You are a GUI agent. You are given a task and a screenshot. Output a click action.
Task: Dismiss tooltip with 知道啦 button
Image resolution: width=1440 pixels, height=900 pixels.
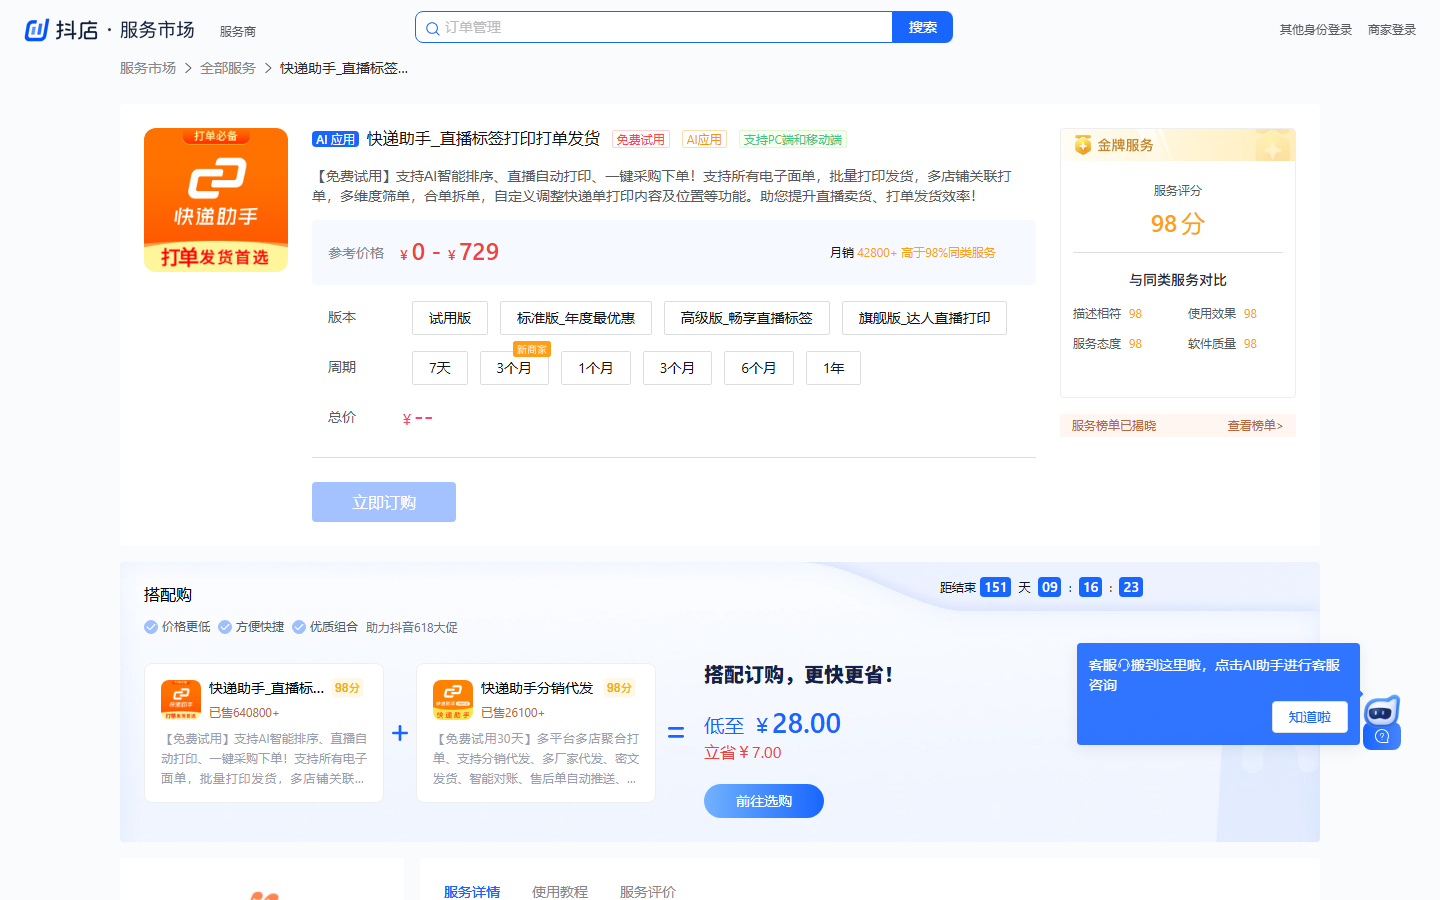point(1310,717)
